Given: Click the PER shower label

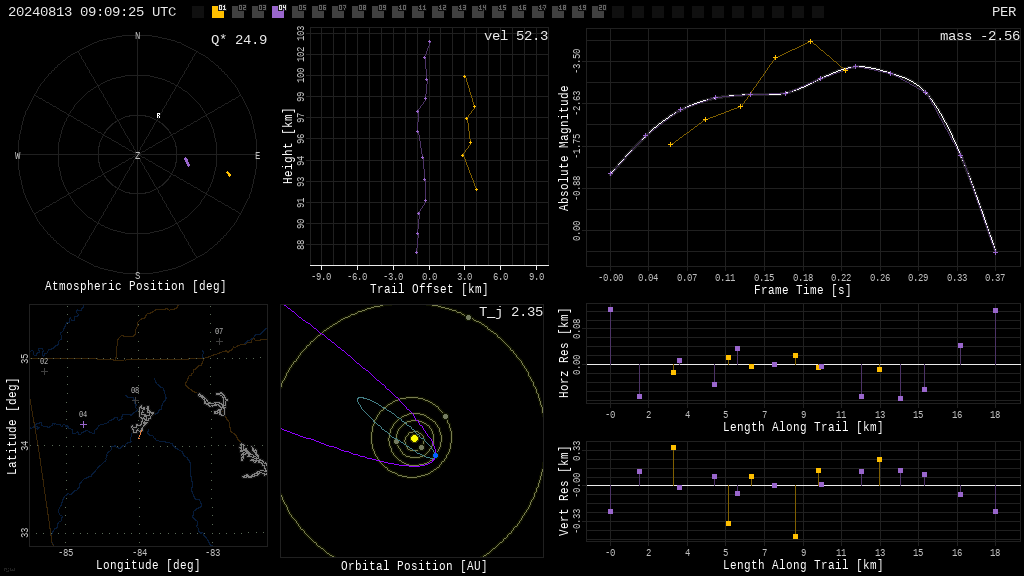Looking at the screenshot, I should [x=1004, y=12].
